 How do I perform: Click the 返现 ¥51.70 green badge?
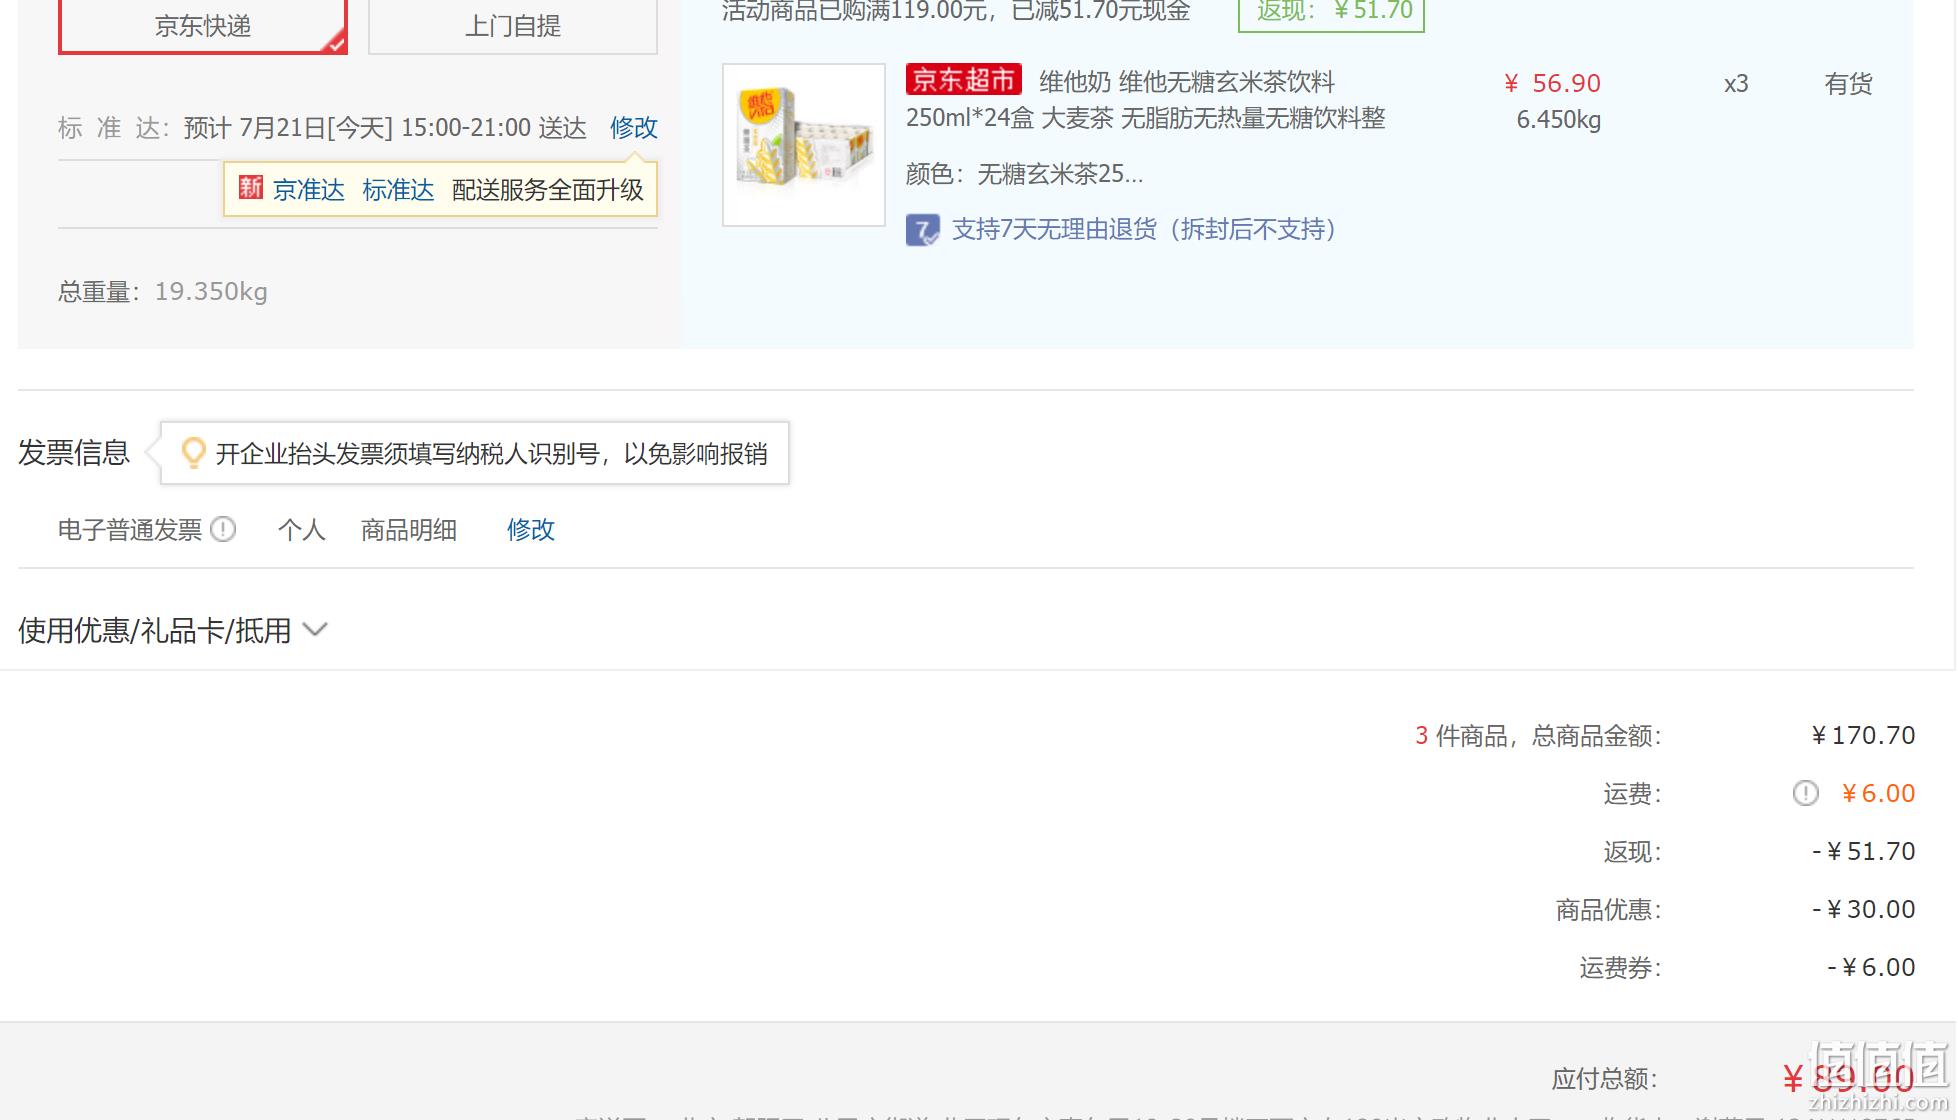(x=1332, y=12)
